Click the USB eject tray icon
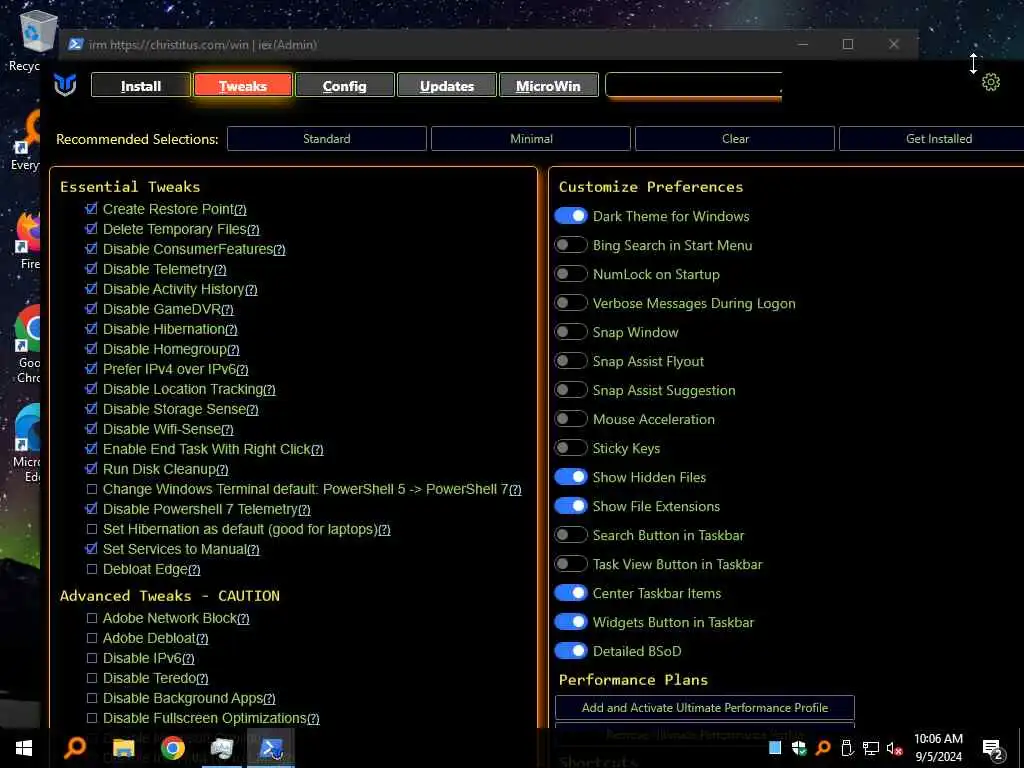The height and width of the screenshot is (768, 1024). coord(847,748)
